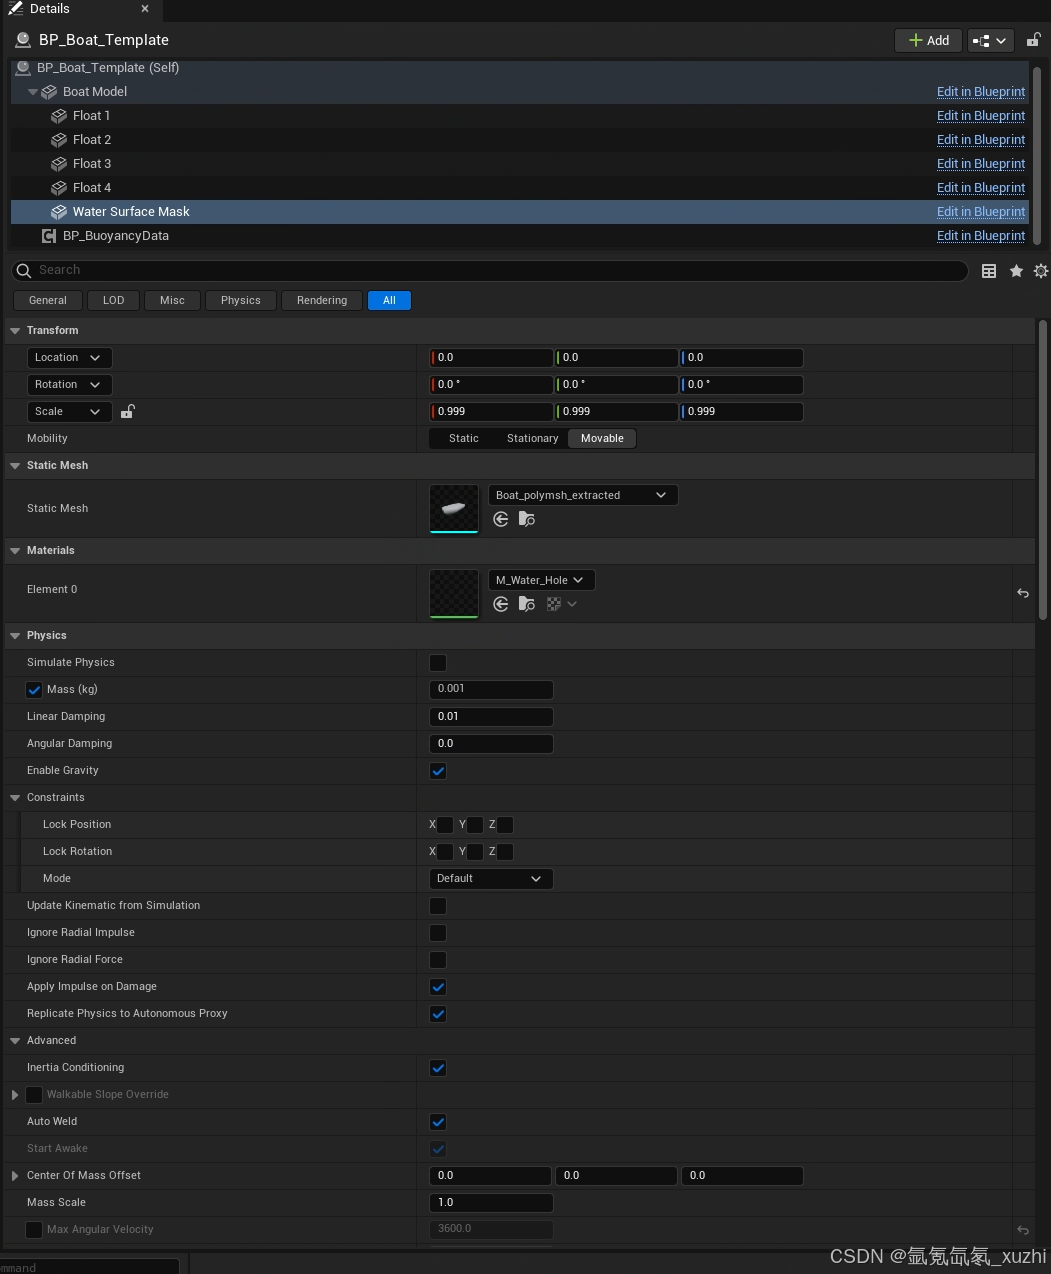Open Edit in Blueprint for Float 3
Screen dimensions: 1051x1274
click(981, 164)
